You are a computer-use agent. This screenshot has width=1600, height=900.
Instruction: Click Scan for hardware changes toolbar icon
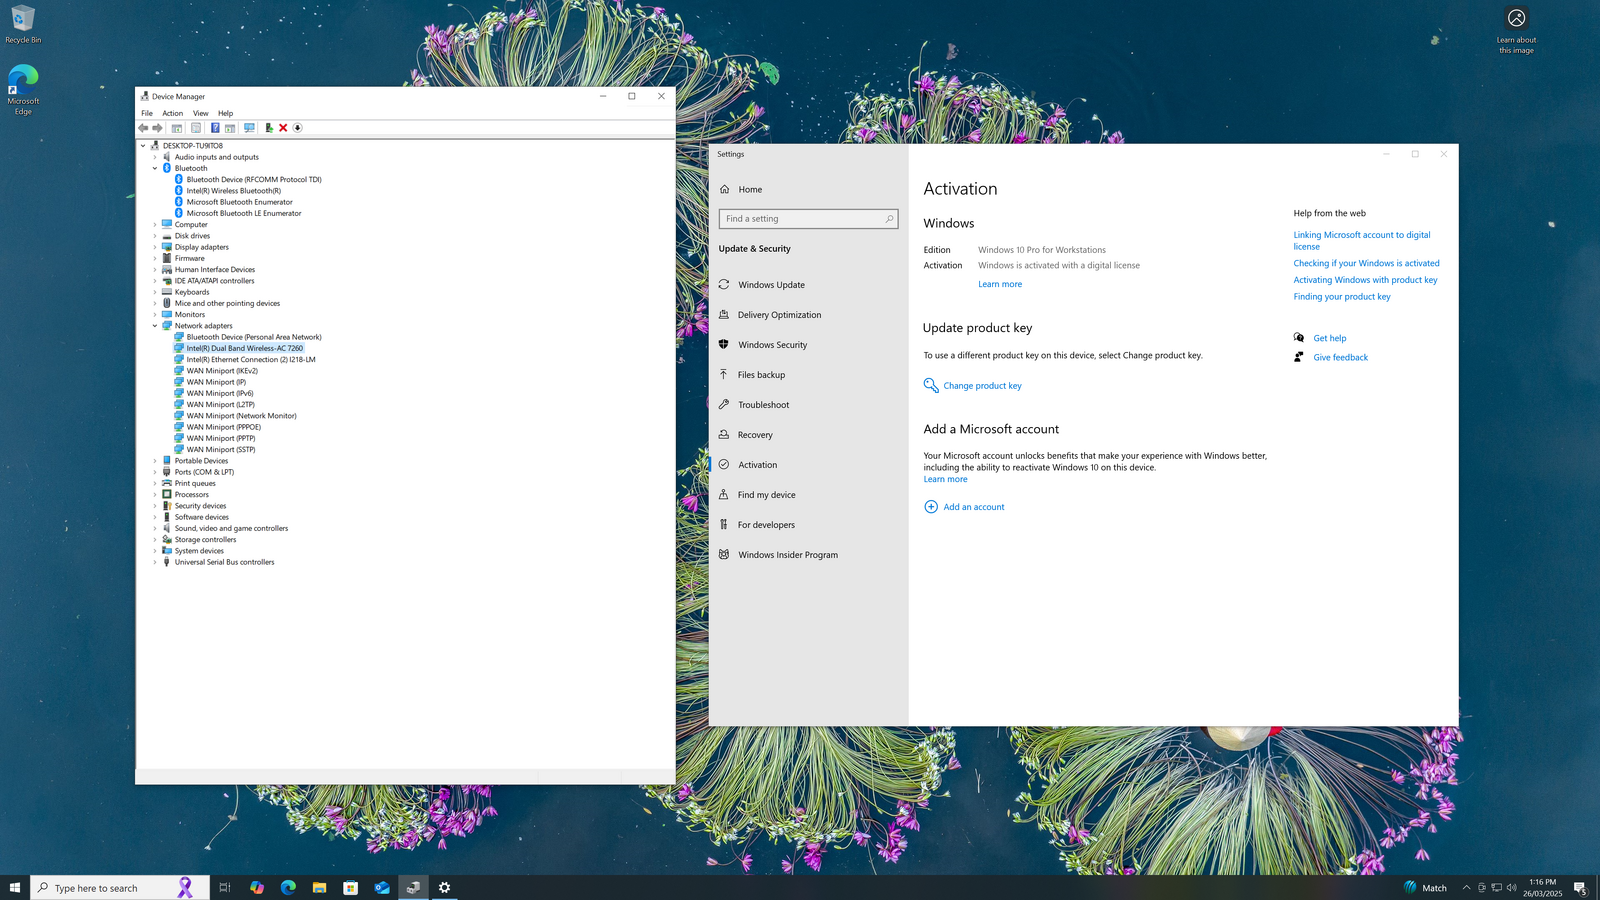click(249, 128)
